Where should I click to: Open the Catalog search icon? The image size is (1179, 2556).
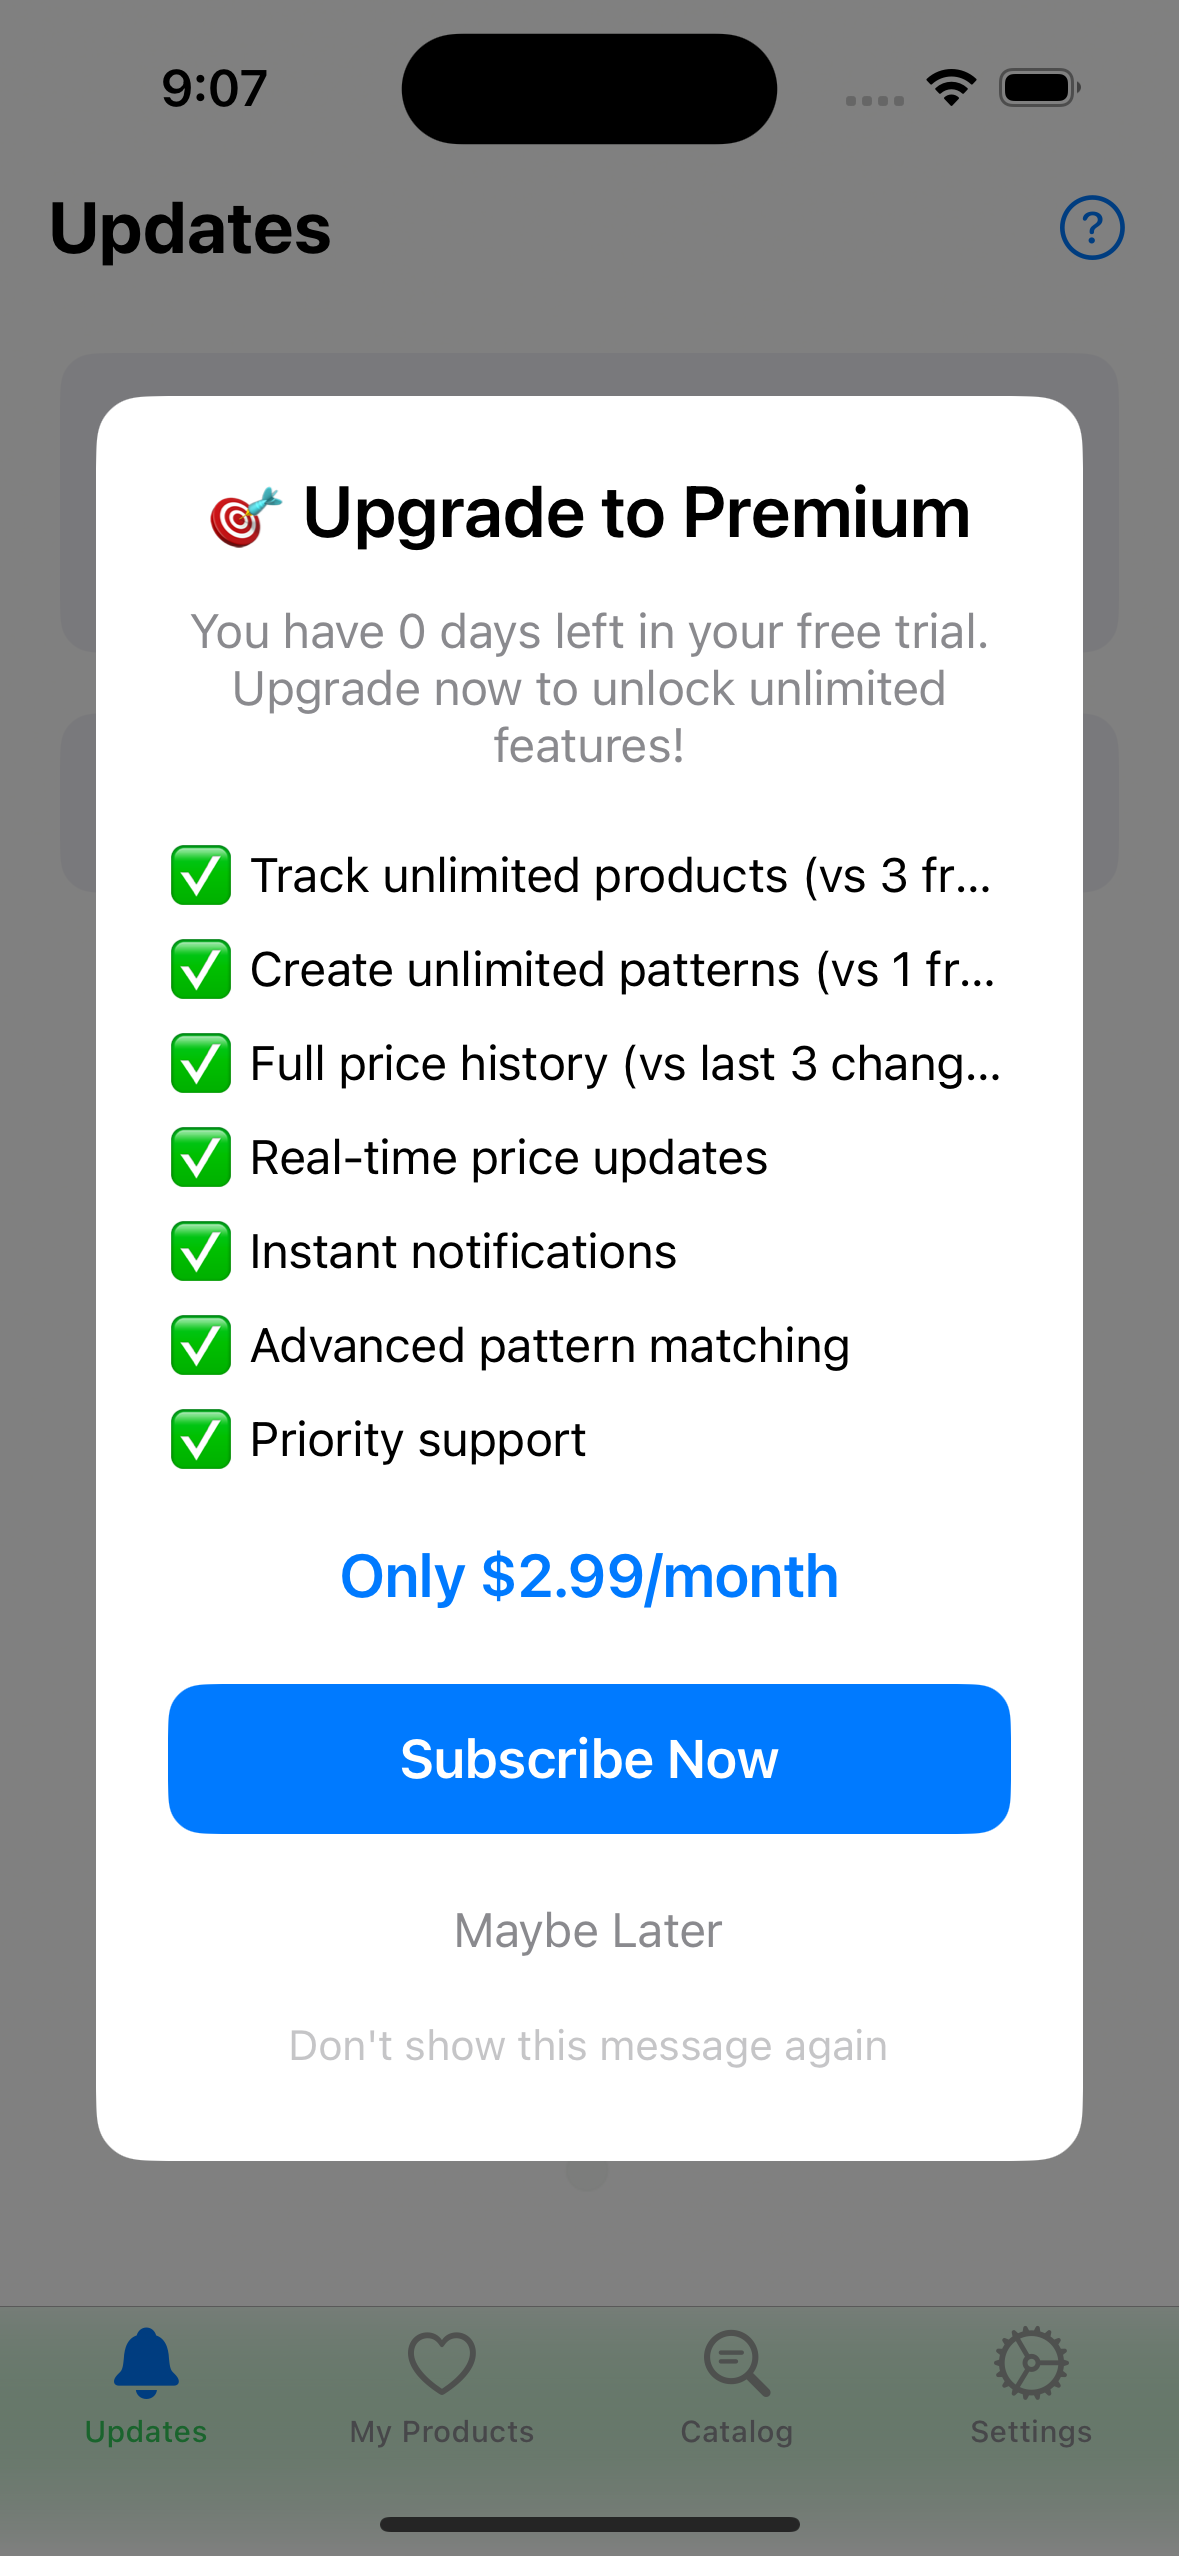click(x=735, y=2360)
